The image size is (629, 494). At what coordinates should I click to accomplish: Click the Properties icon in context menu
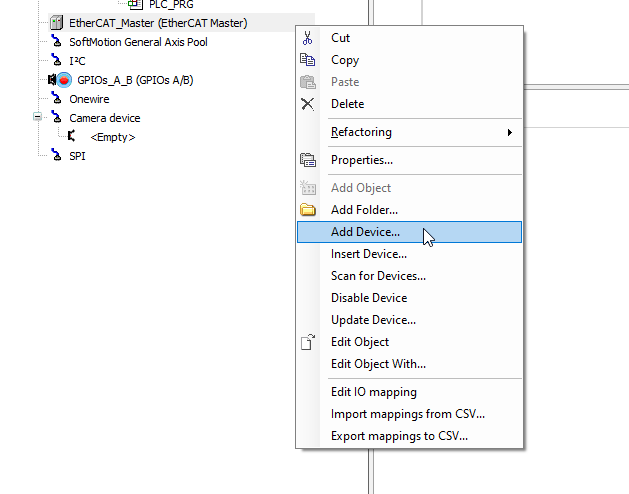[x=308, y=160]
